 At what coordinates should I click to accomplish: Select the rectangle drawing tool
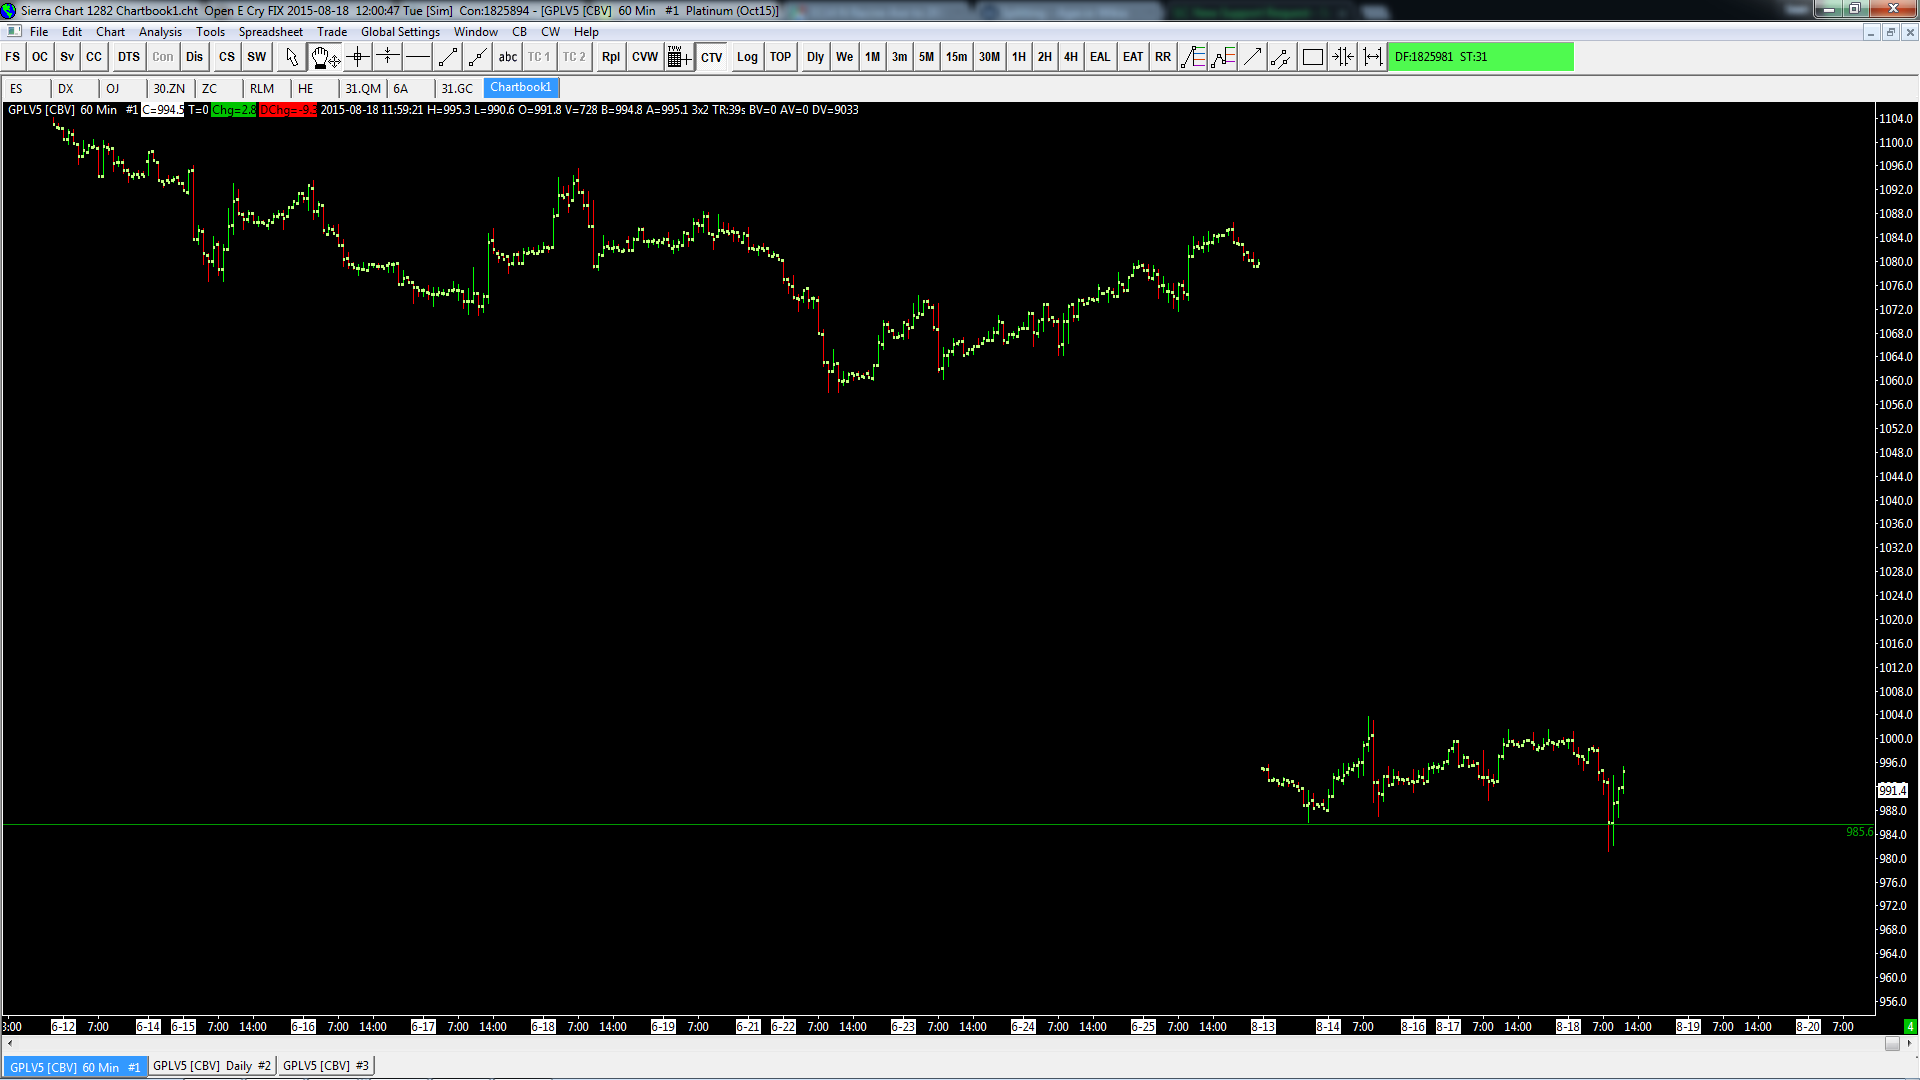click(1313, 57)
